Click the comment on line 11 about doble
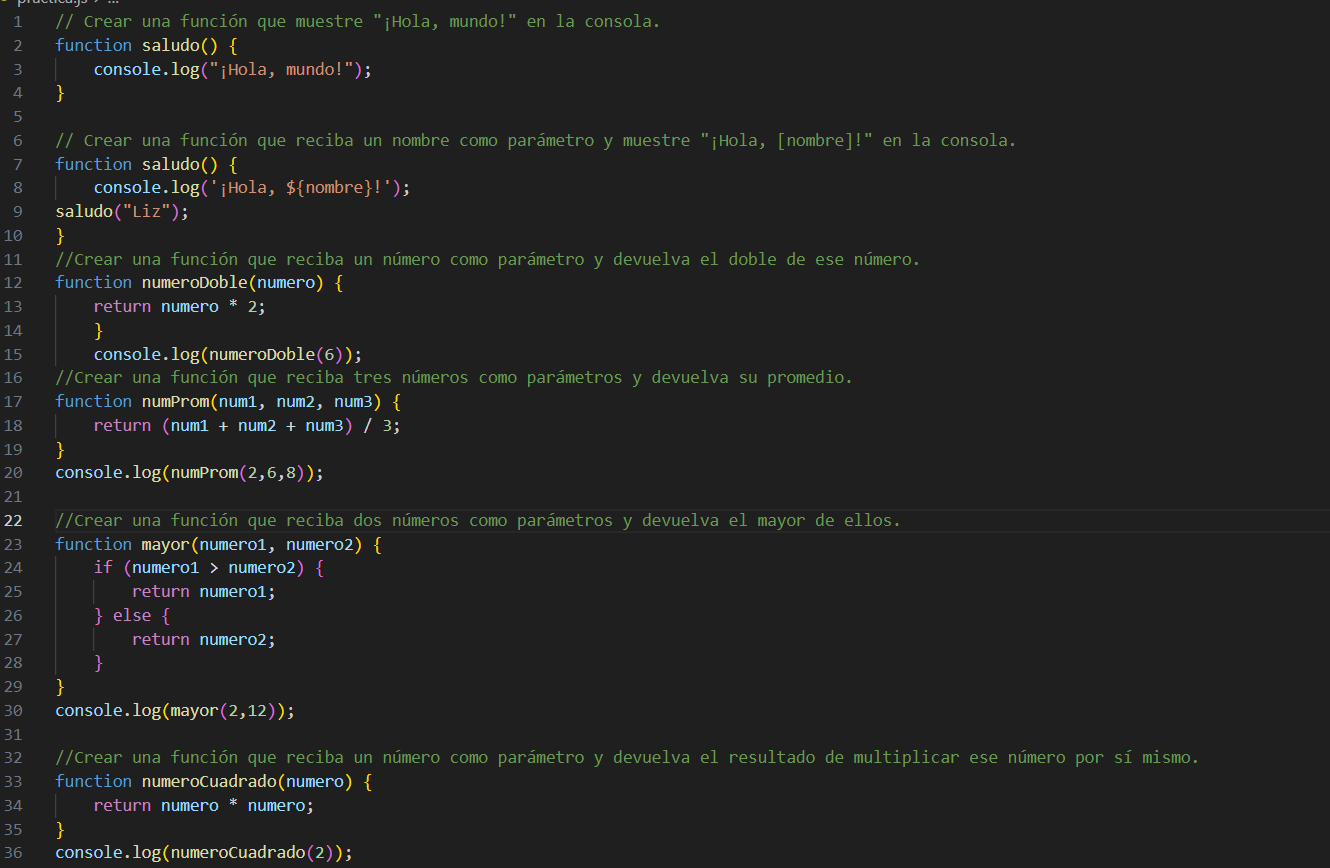 tap(487, 259)
